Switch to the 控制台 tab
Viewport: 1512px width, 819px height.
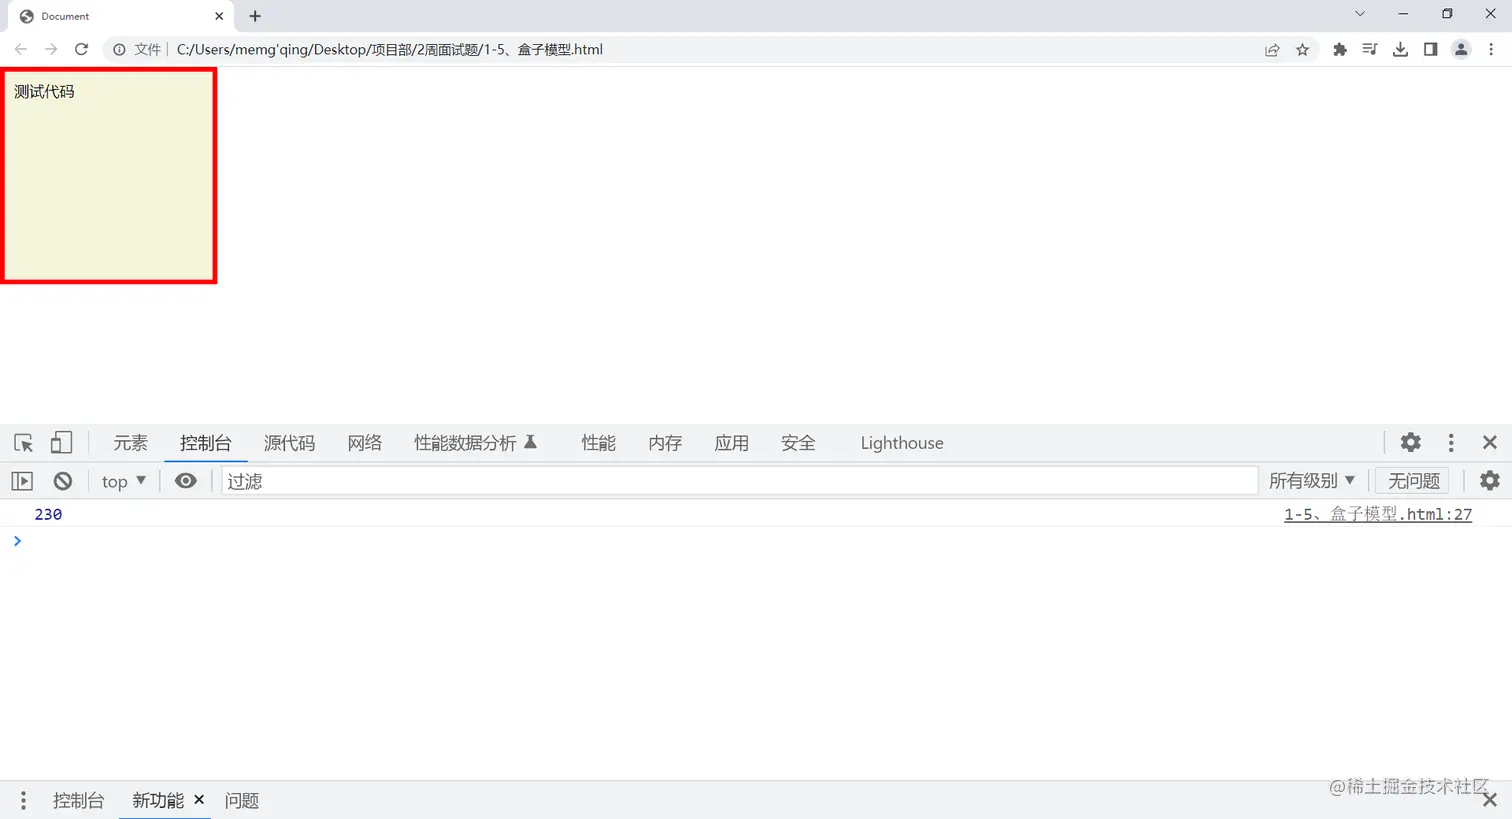click(206, 443)
